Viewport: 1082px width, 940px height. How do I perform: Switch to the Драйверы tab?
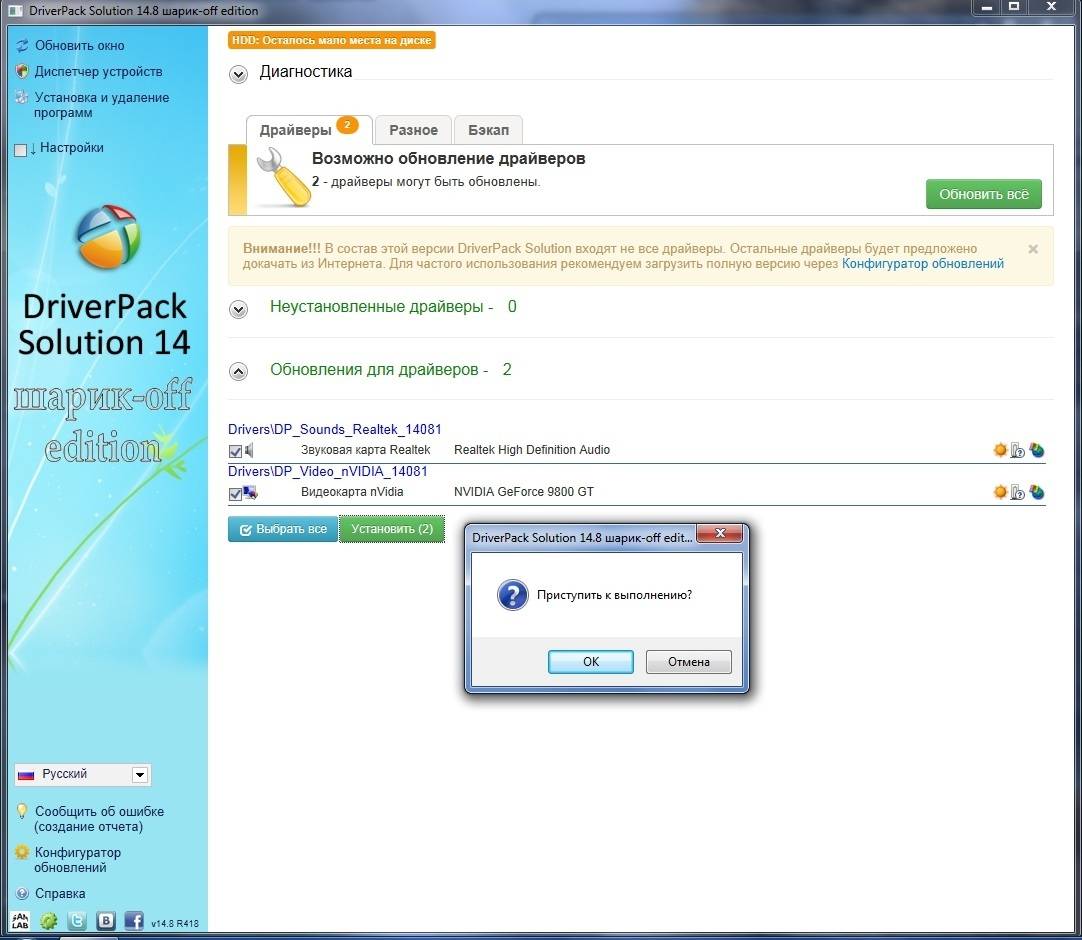308,130
